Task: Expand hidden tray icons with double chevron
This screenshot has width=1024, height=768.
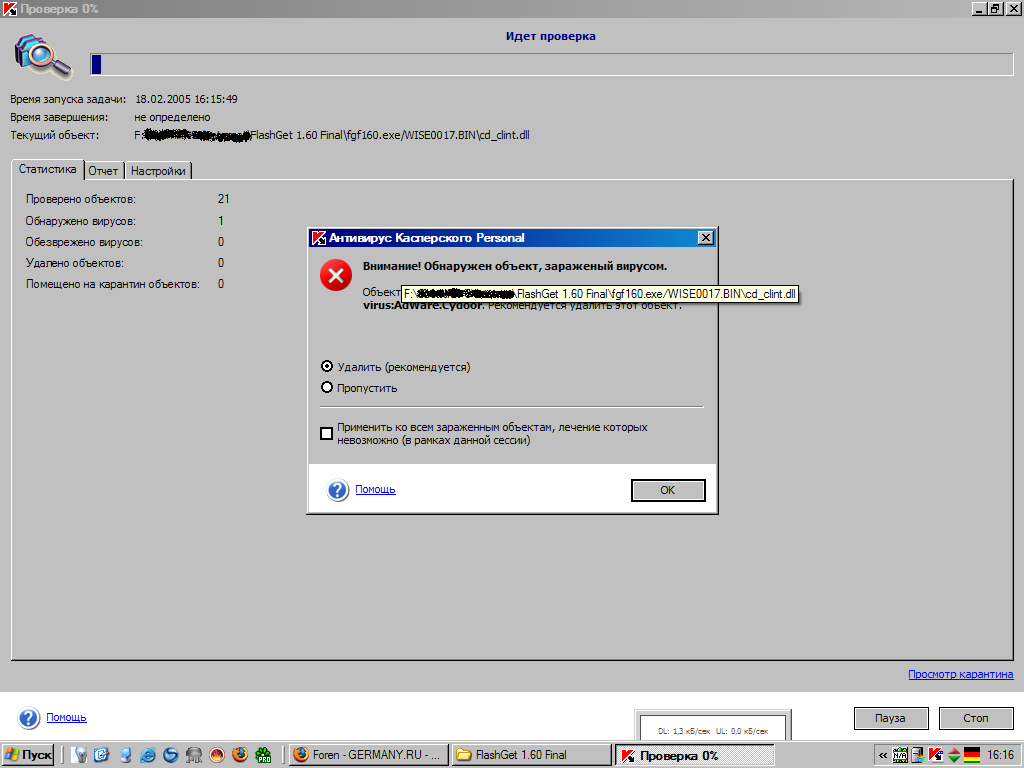Action: 883,756
